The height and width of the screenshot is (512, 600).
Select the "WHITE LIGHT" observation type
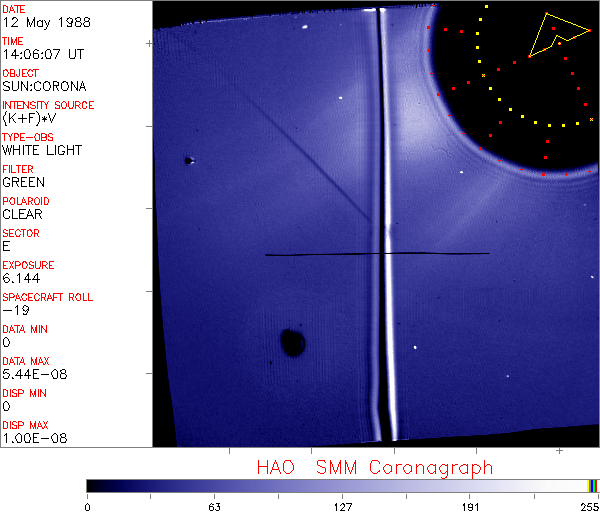click(x=42, y=150)
